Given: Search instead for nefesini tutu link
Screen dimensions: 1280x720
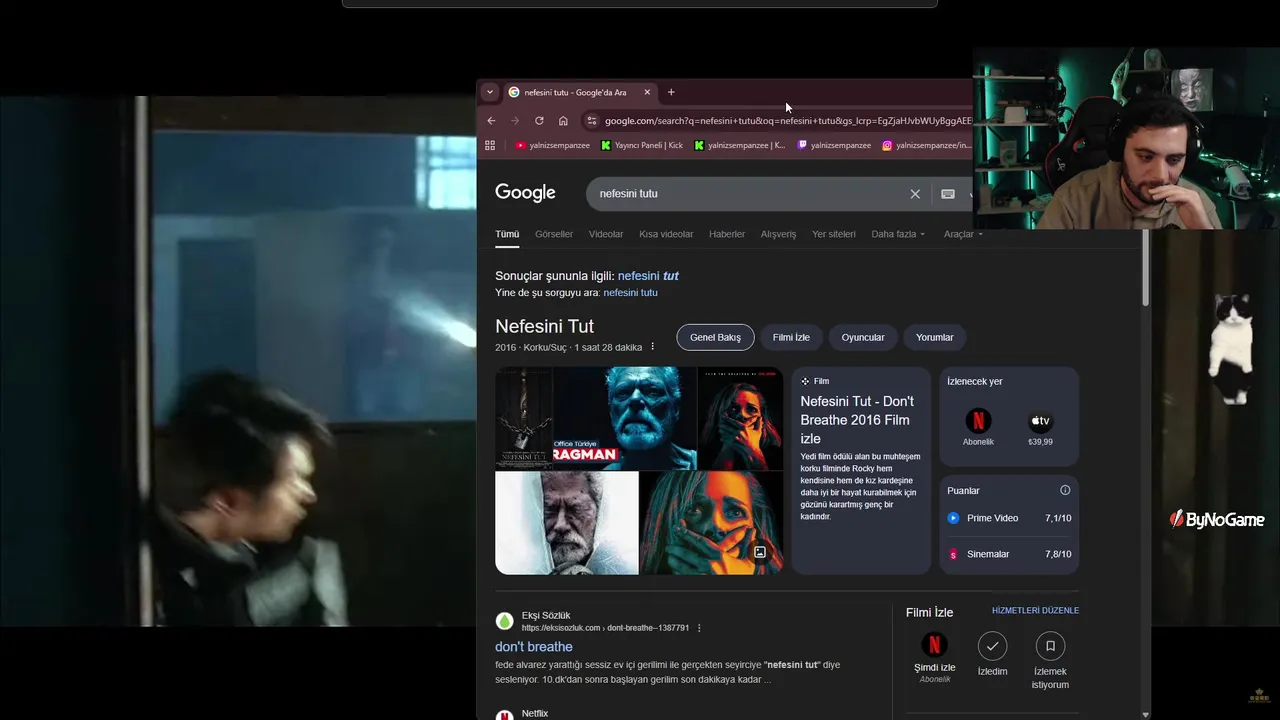Looking at the screenshot, I should (630, 293).
